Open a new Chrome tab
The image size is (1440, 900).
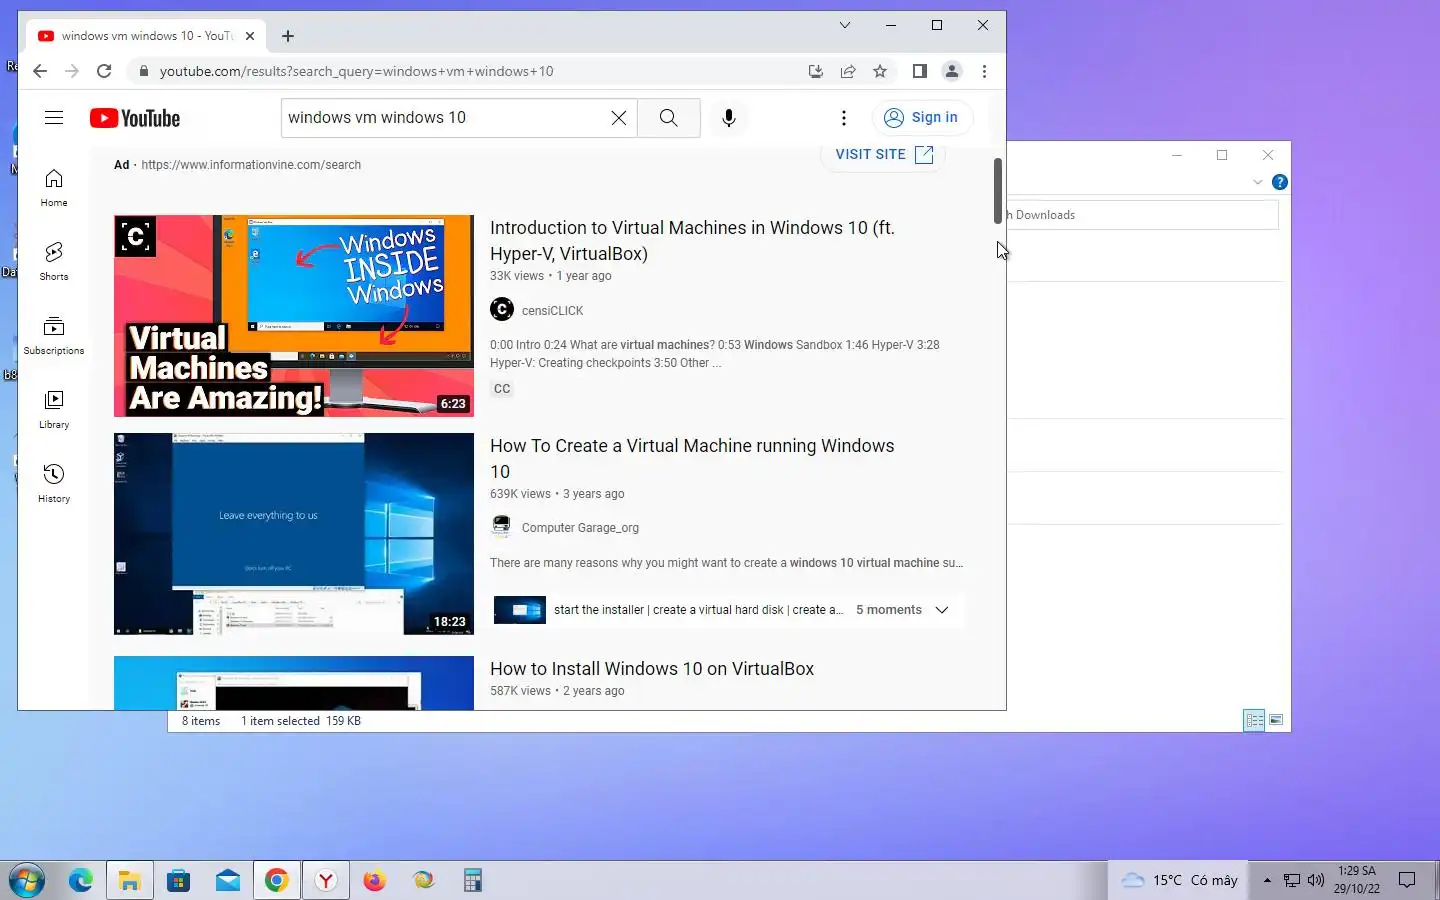[x=288, y=36]
